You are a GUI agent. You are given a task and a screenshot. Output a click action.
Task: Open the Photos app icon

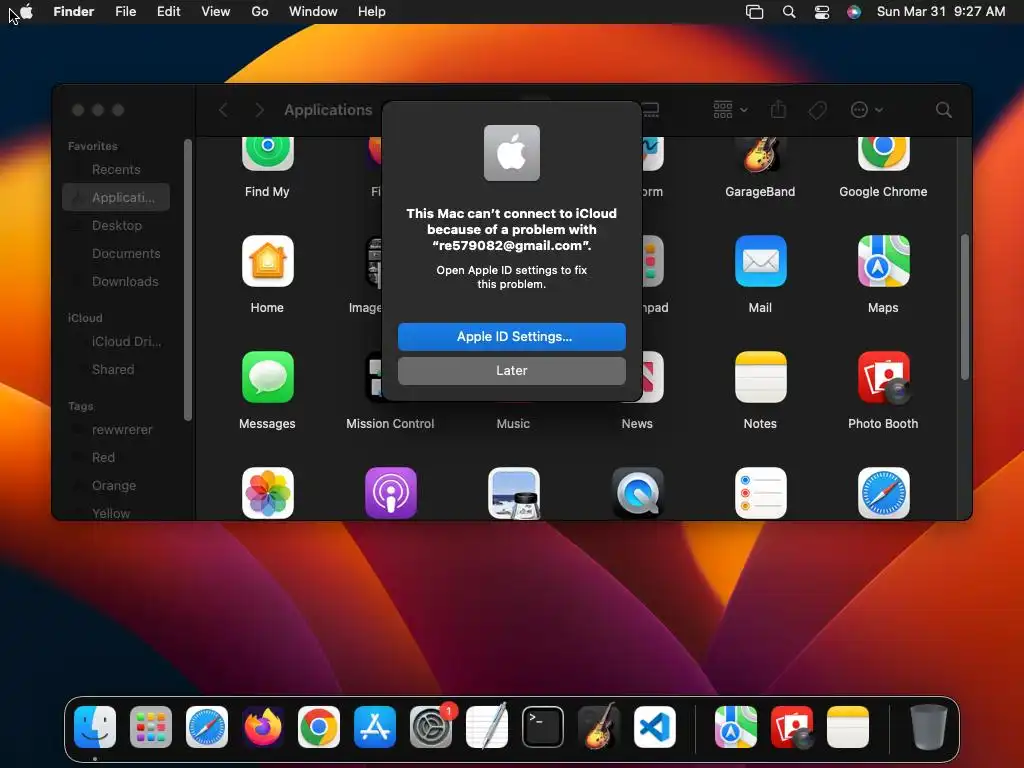click(x=267, y=492)
